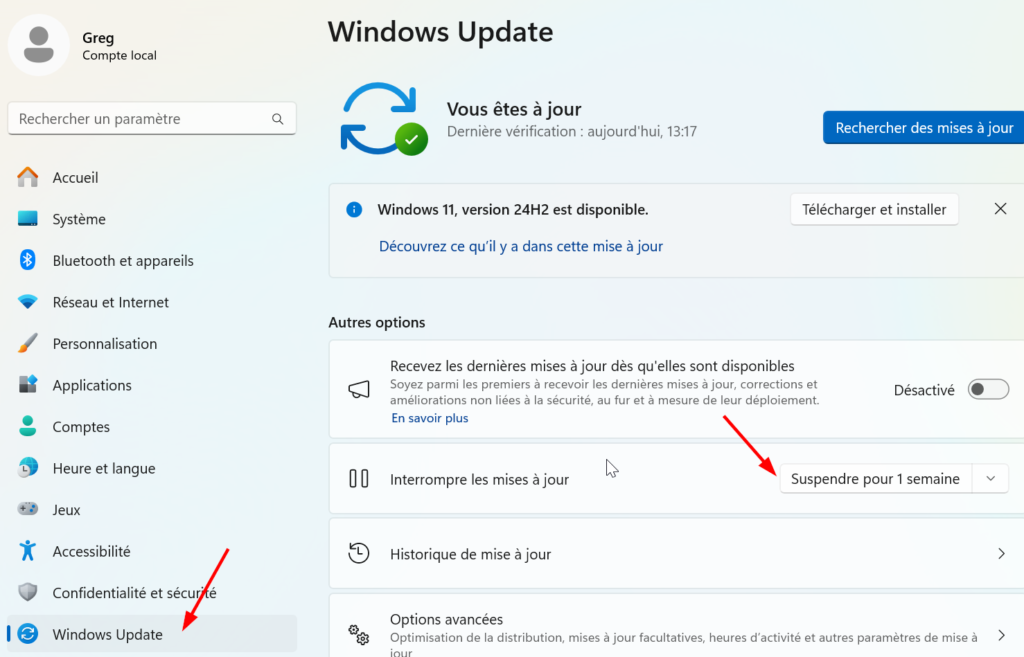Expand Options avancées chevron
The image size is (1024, 657).
[1001, 635]
